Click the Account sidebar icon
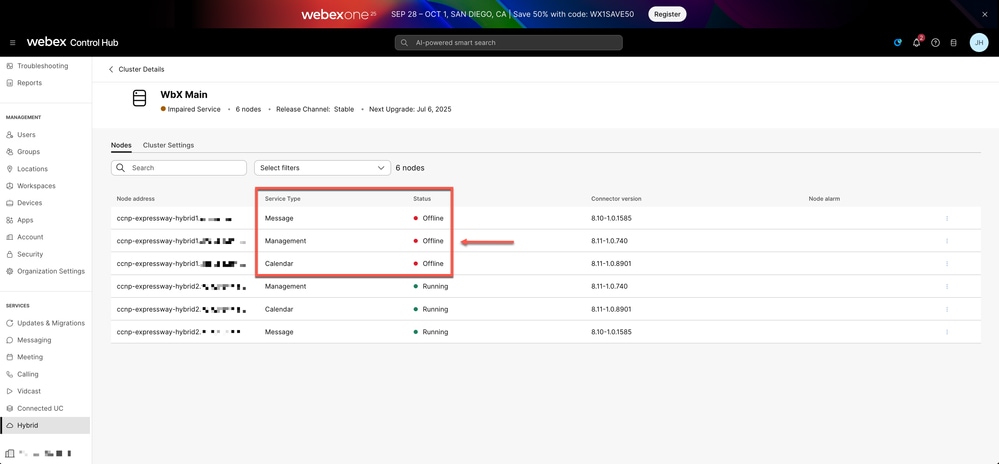Image resolution: width=999 pixels, height=464 pixels. coord(10,237)
